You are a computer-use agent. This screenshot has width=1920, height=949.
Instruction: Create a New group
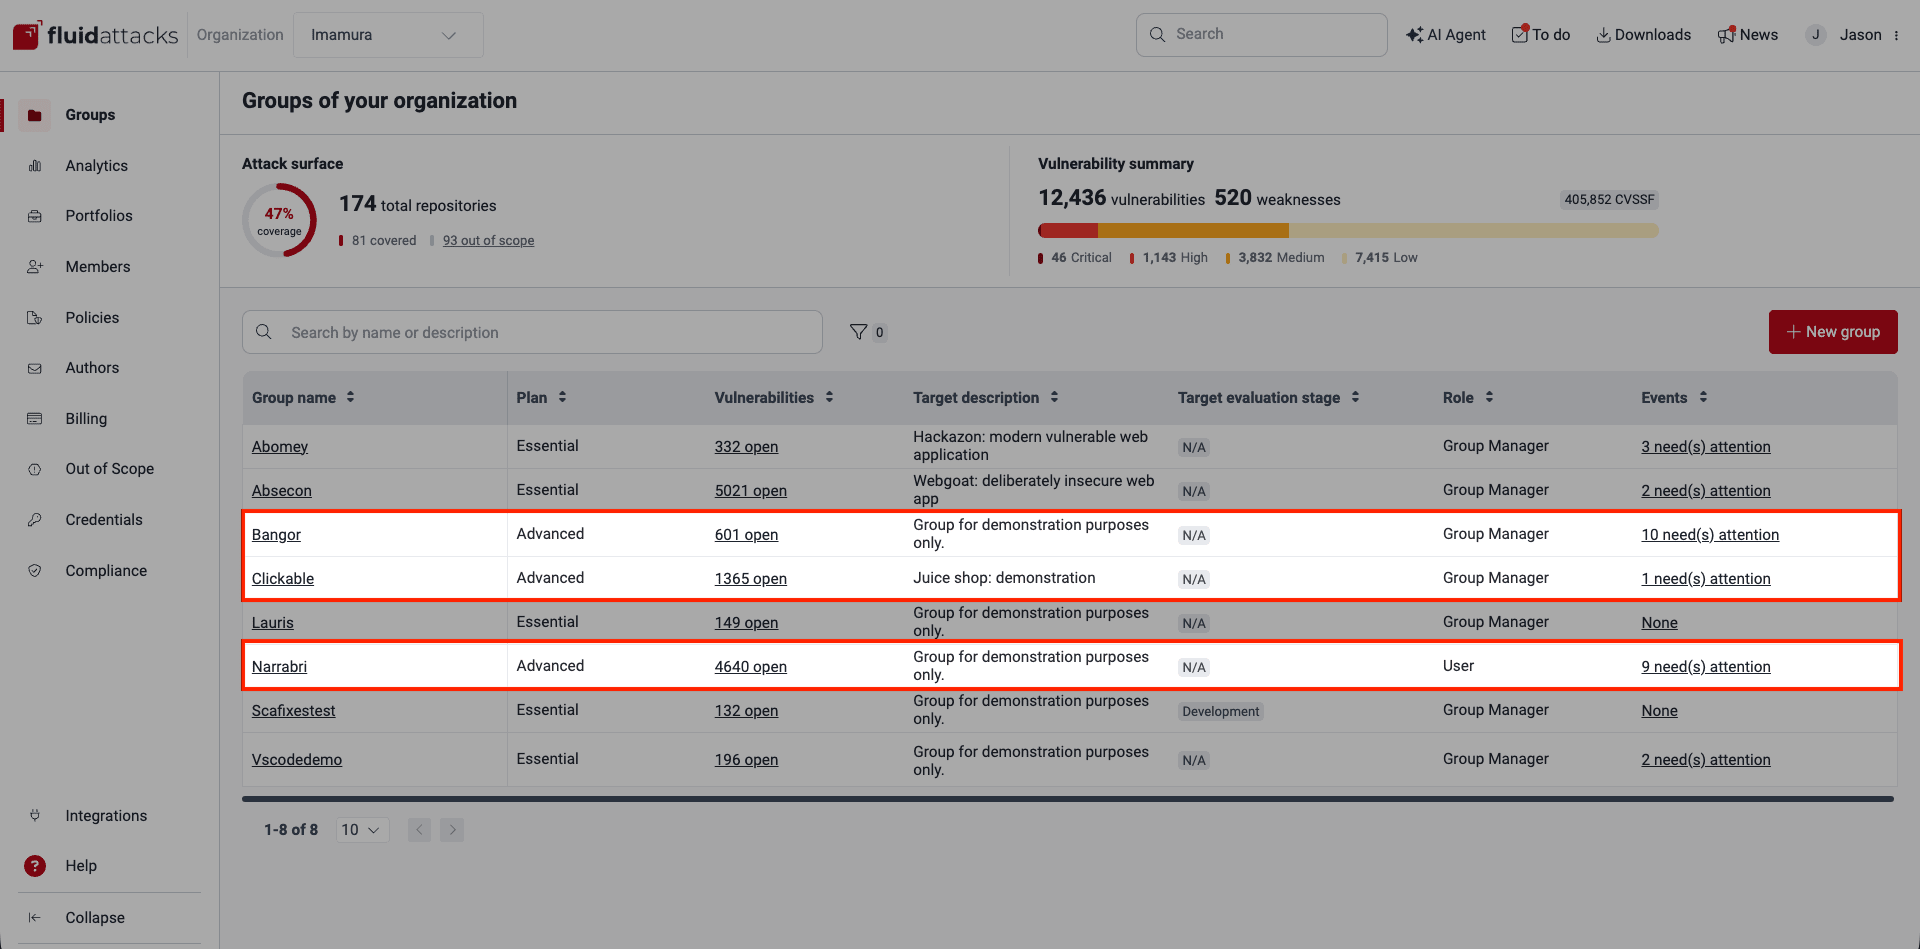[x=1833, y=331]
